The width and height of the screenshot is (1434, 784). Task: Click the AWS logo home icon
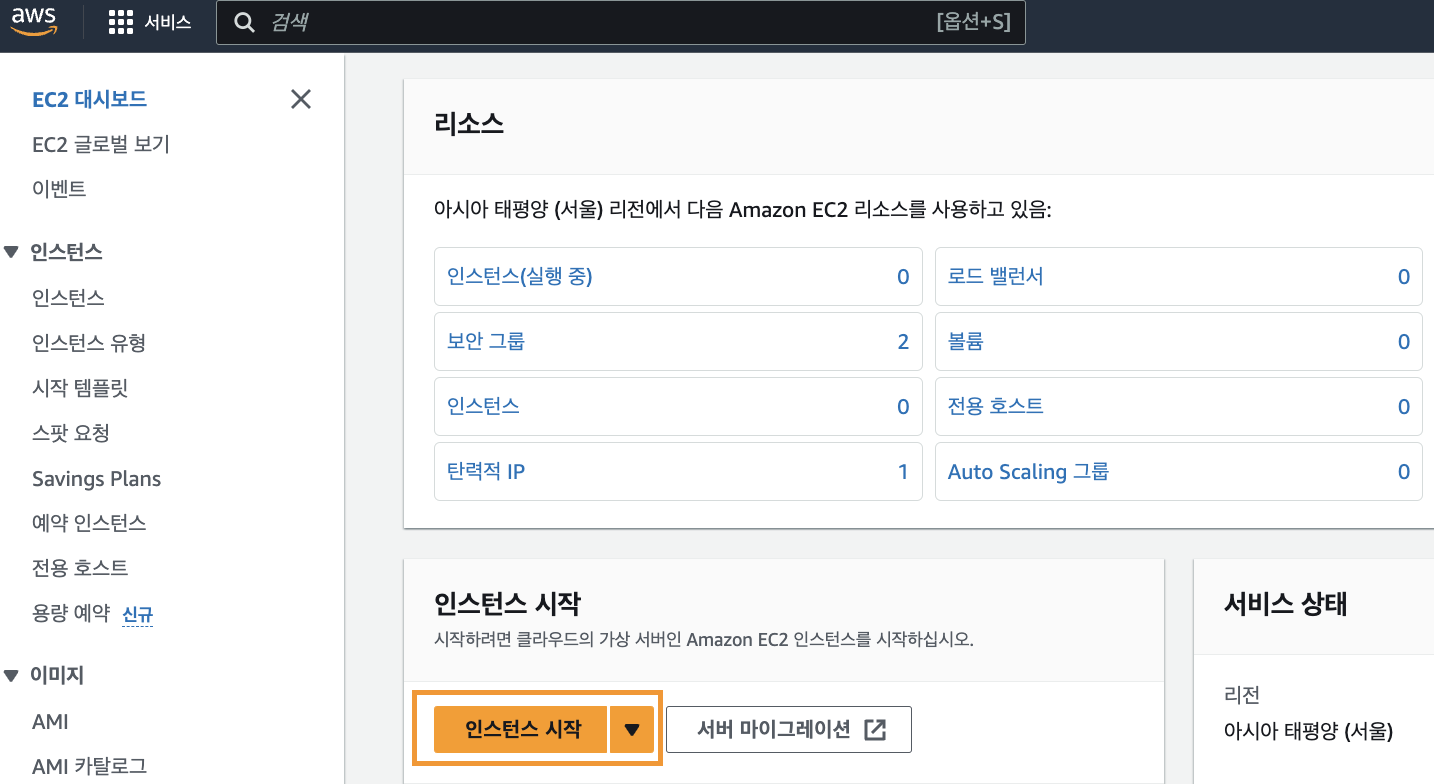(x=34, y=22)
